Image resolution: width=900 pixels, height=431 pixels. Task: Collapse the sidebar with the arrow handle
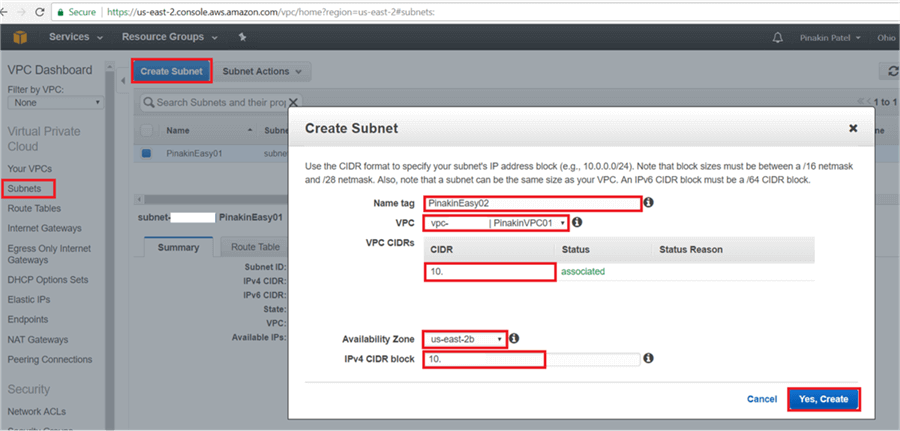[123, 81]
